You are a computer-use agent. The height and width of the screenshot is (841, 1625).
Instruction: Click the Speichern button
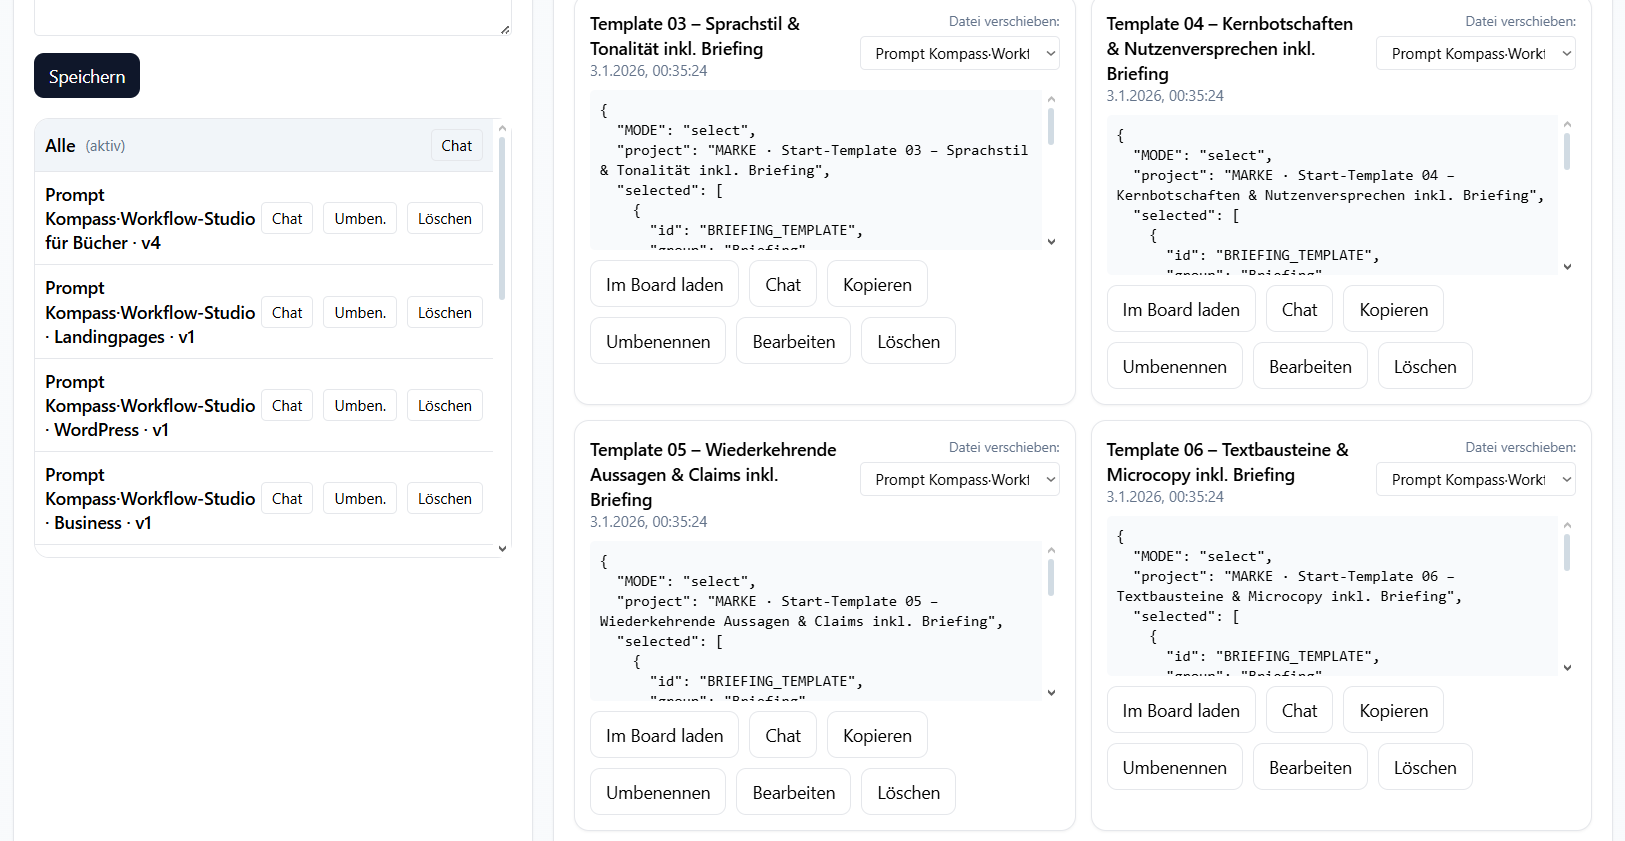[x=87, y=76]
